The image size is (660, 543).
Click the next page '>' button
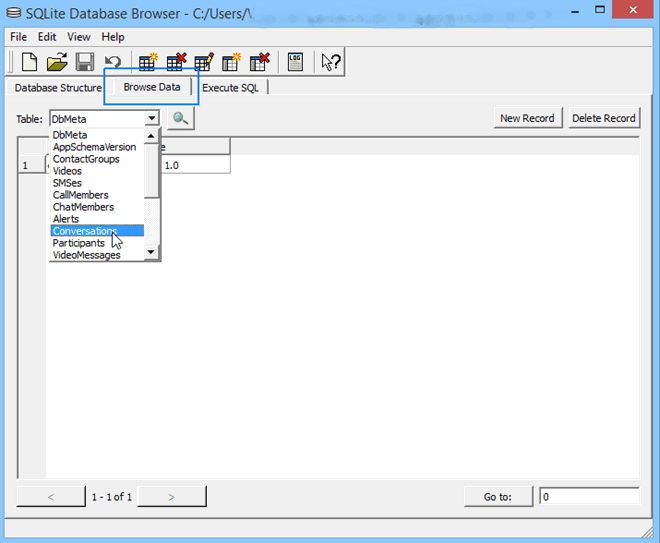point(172,497)
